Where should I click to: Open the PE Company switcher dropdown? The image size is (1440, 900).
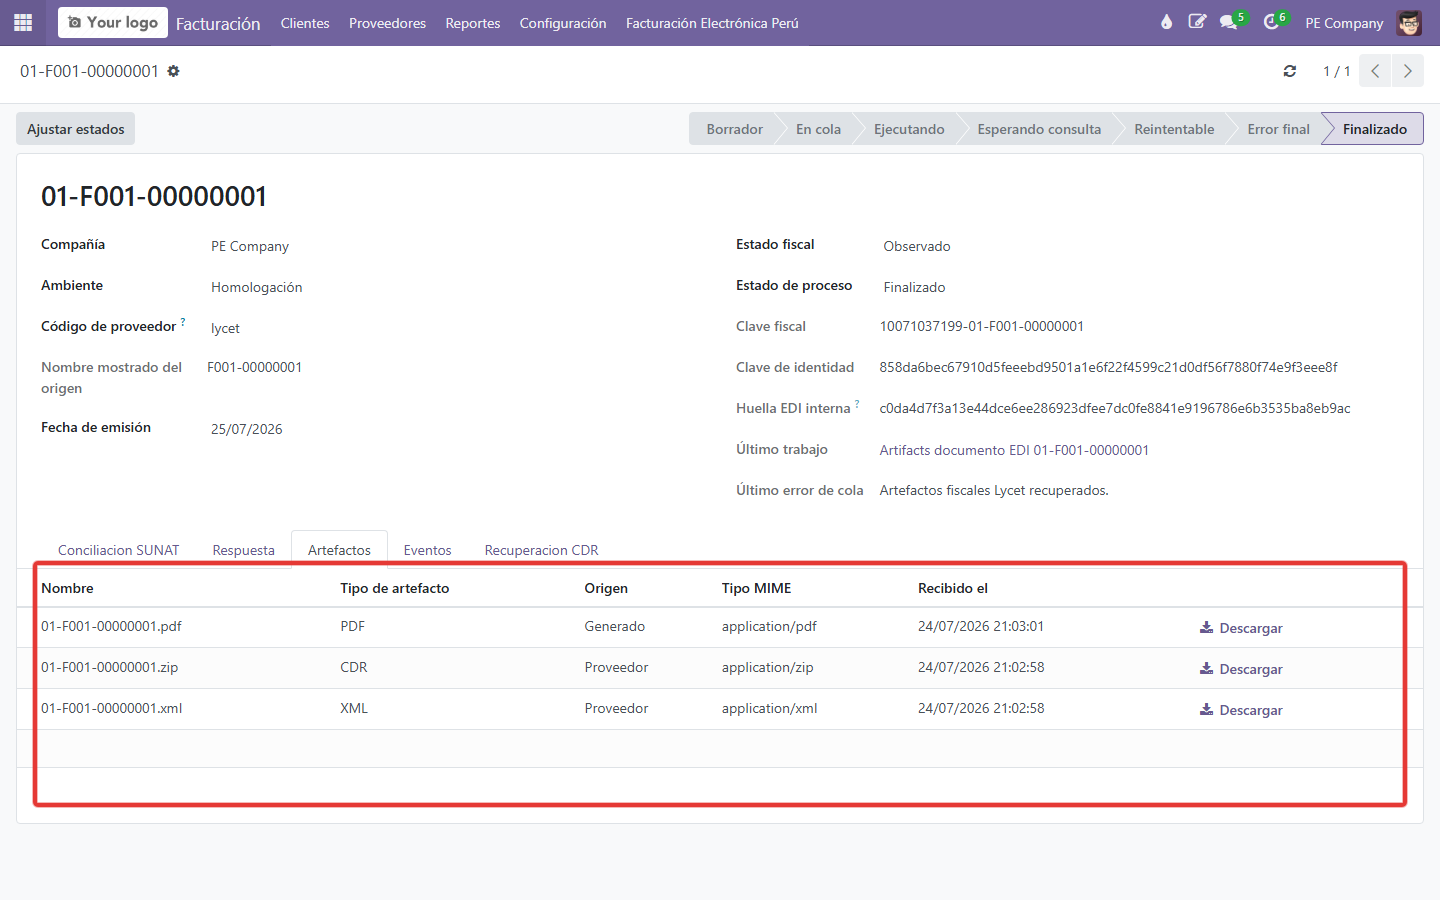click(x=1344, y=23)
